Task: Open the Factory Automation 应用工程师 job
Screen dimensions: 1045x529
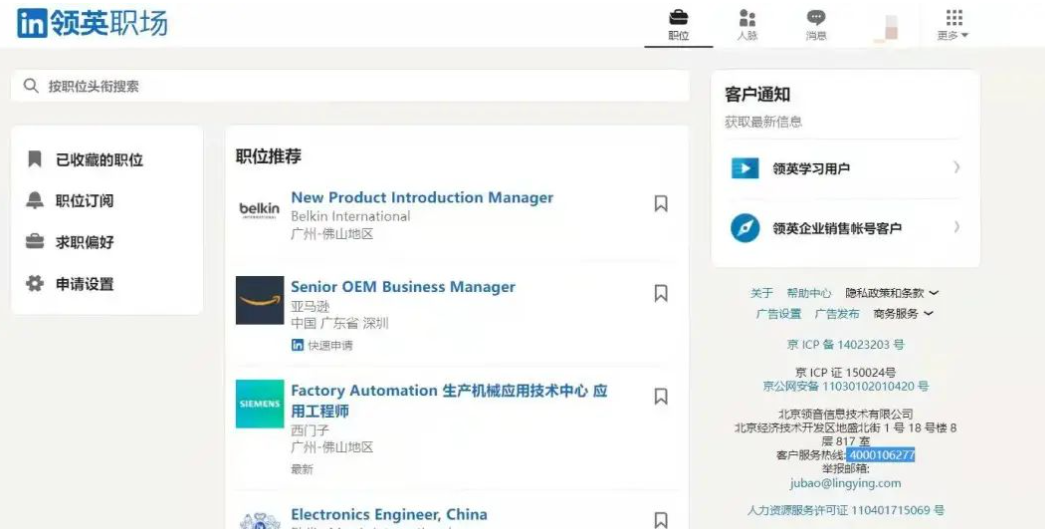Action: point(449,400)
